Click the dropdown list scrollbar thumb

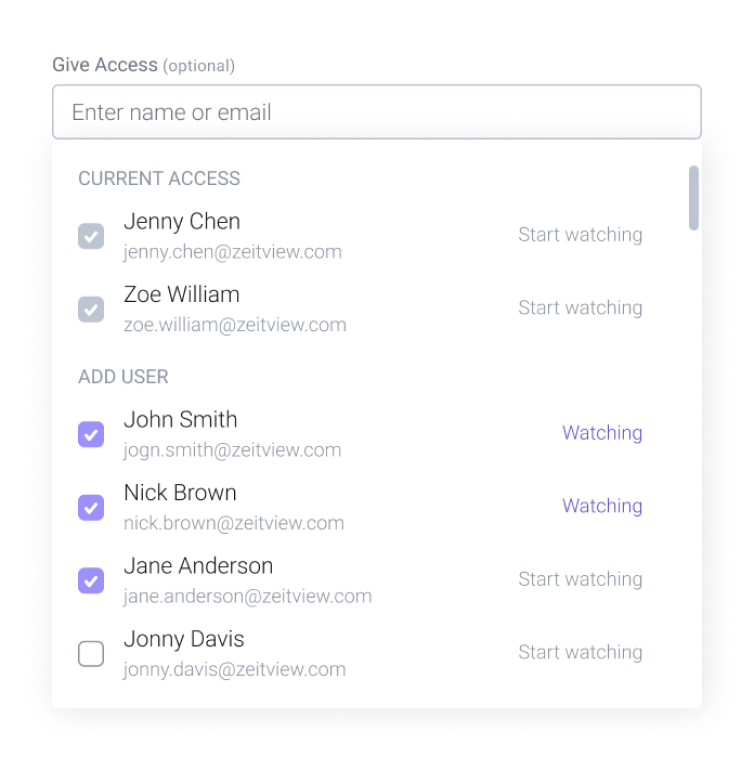(x=694, y=198)
